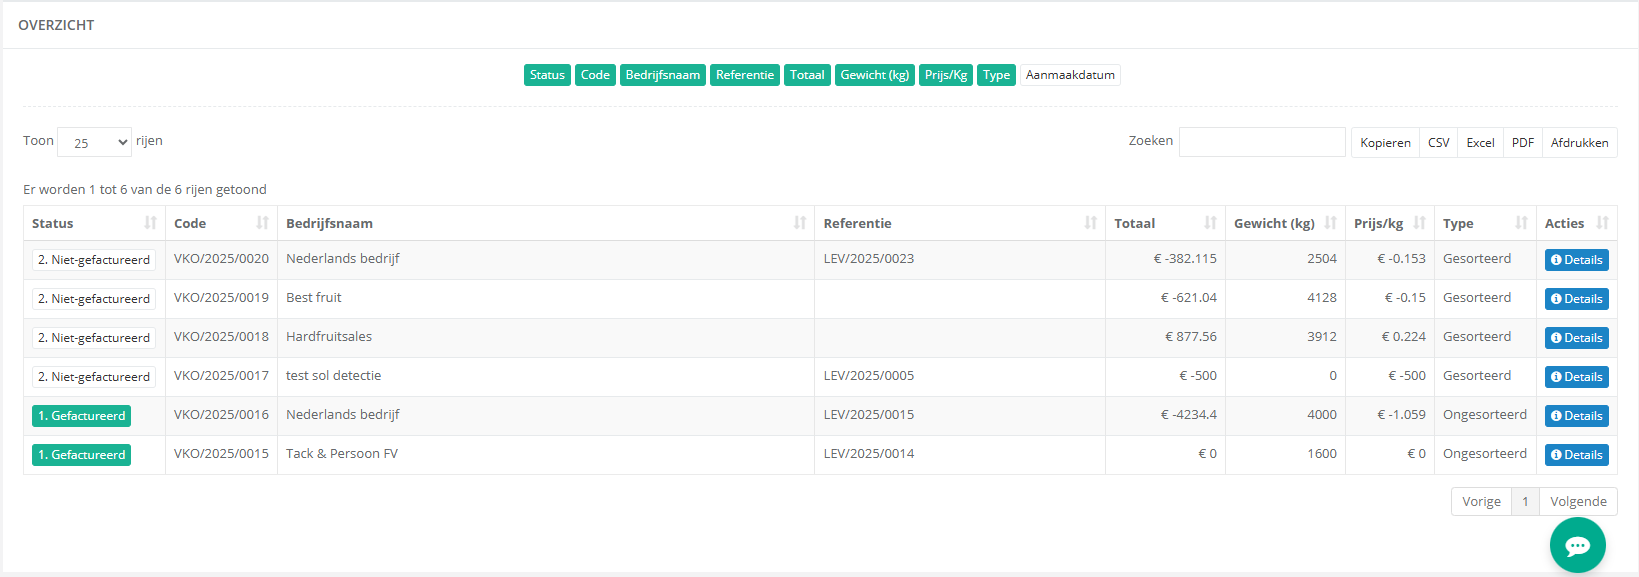Export table as PDF
1639x577 pixels.
[1523, 143]
